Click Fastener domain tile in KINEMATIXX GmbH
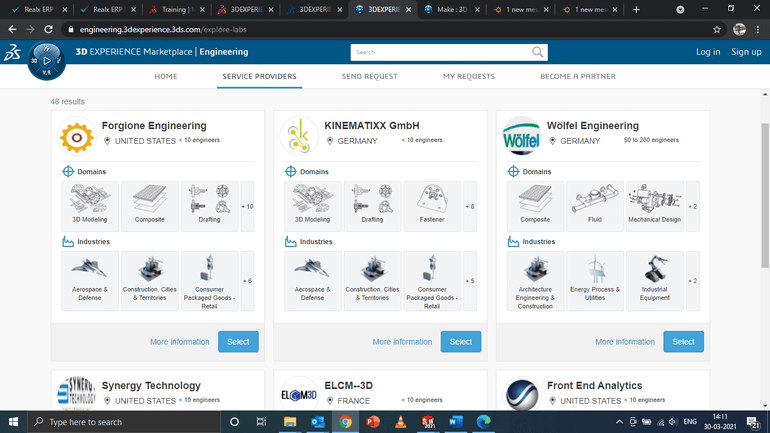770x433 pixels. click(432, 206)
